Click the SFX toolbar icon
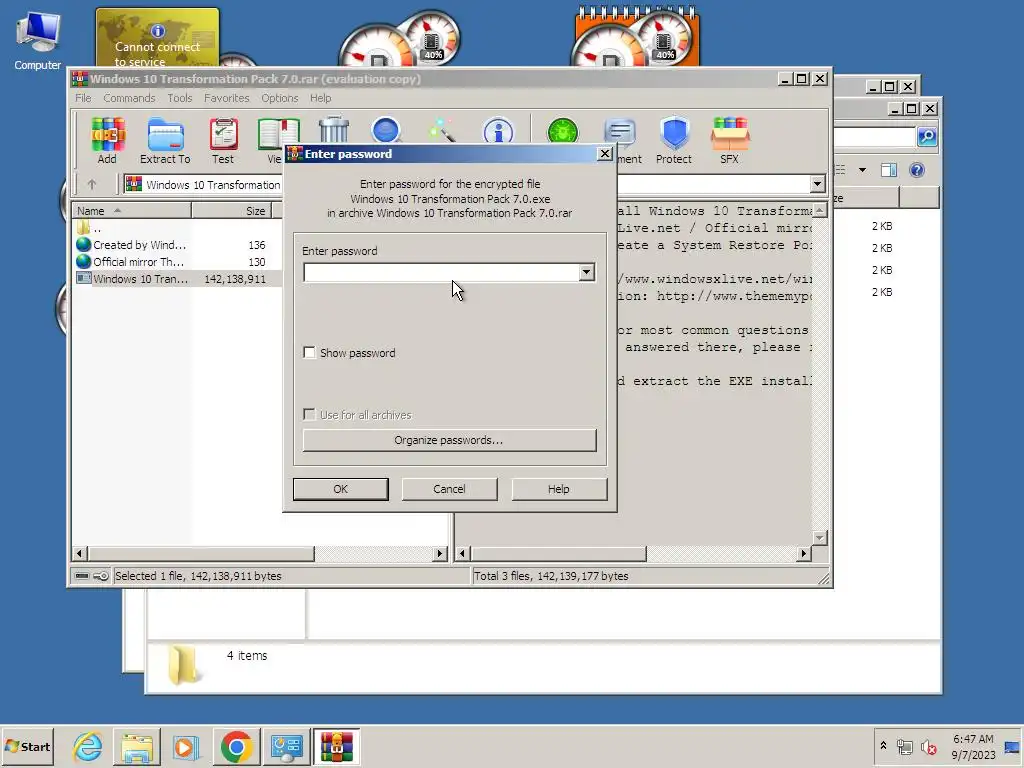 pyautogui.click(x=729, y=140)
